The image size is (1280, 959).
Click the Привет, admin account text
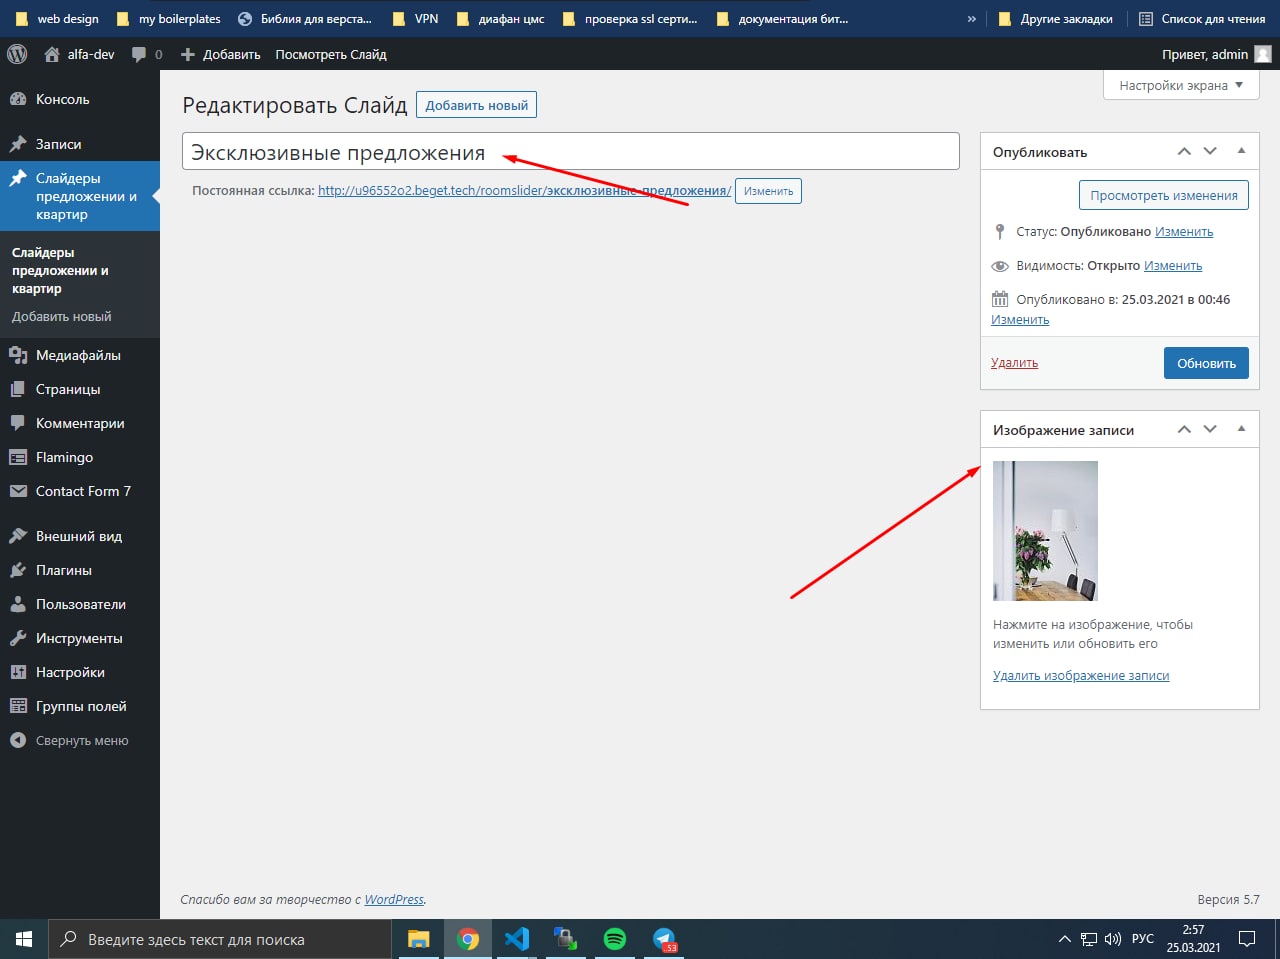pos(1205,54)
